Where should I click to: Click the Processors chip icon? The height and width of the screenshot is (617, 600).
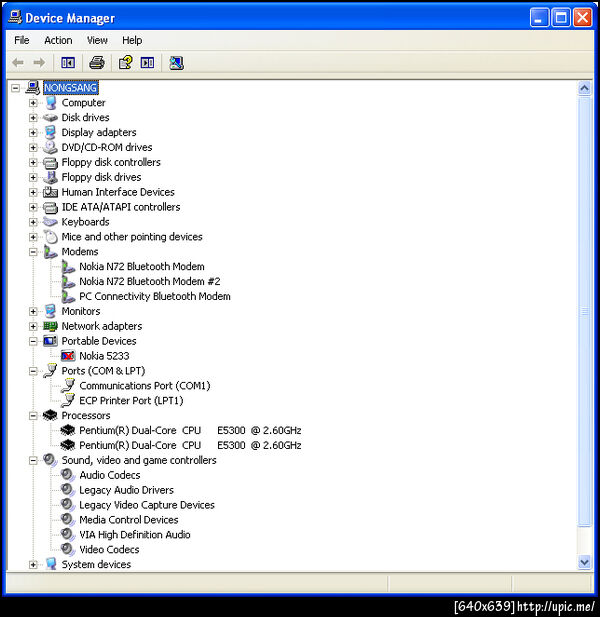tap(50, 415)
